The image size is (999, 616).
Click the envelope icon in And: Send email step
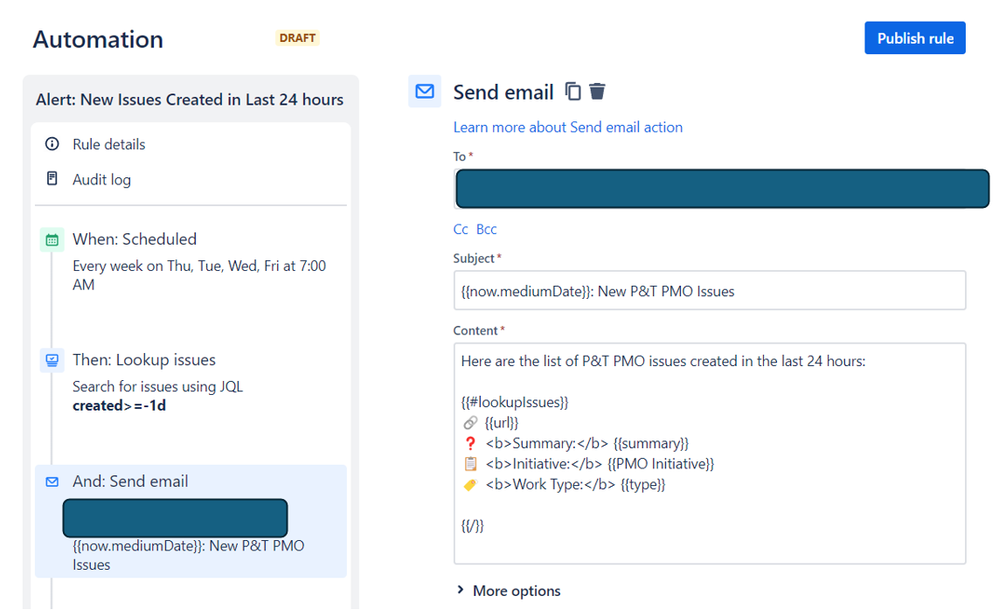pyautogui.click(x=52, y=482)
